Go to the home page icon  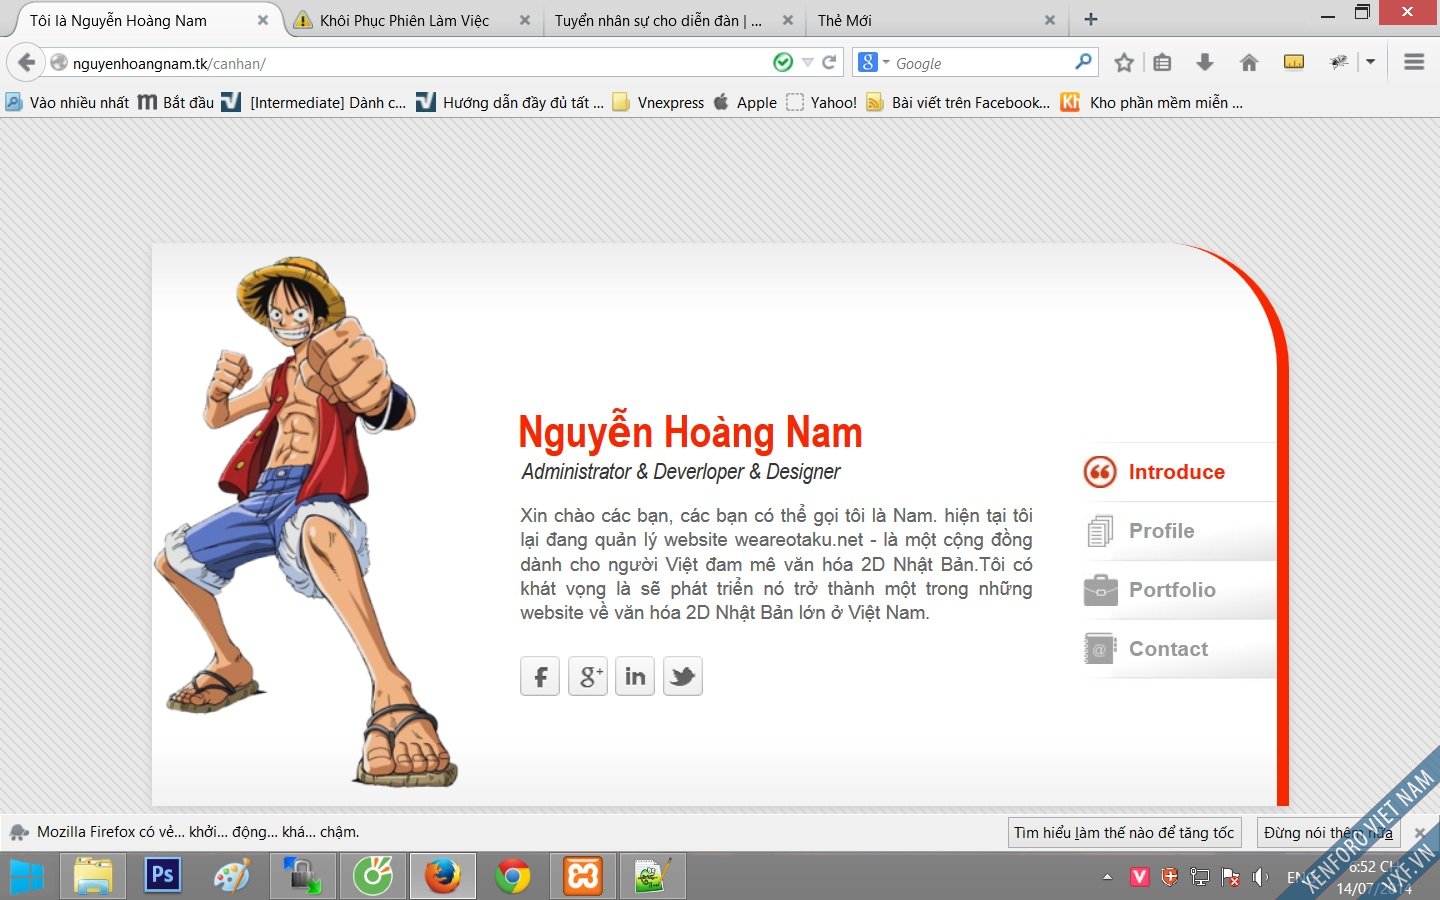(x=1249, y=63)
